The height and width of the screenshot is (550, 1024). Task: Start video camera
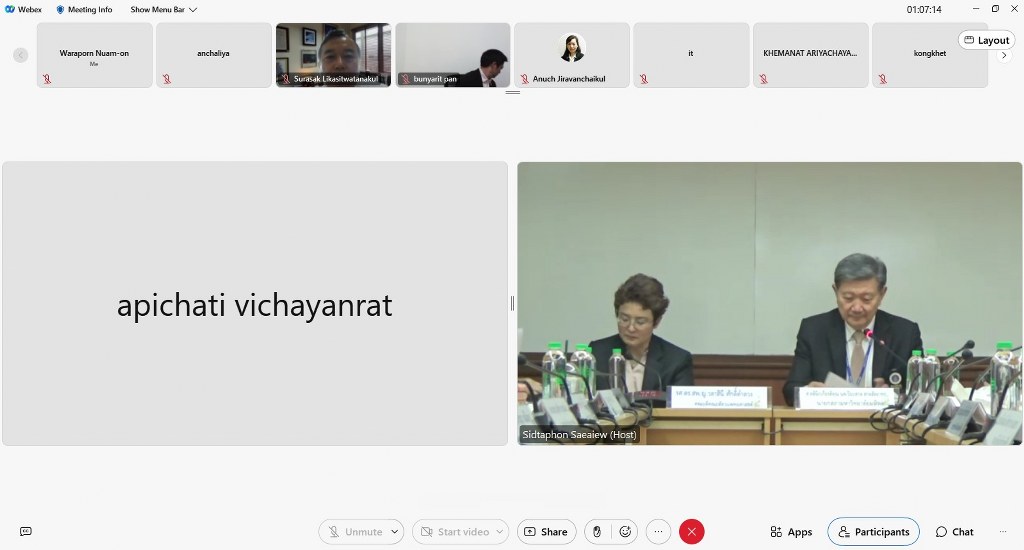(452, 532)
